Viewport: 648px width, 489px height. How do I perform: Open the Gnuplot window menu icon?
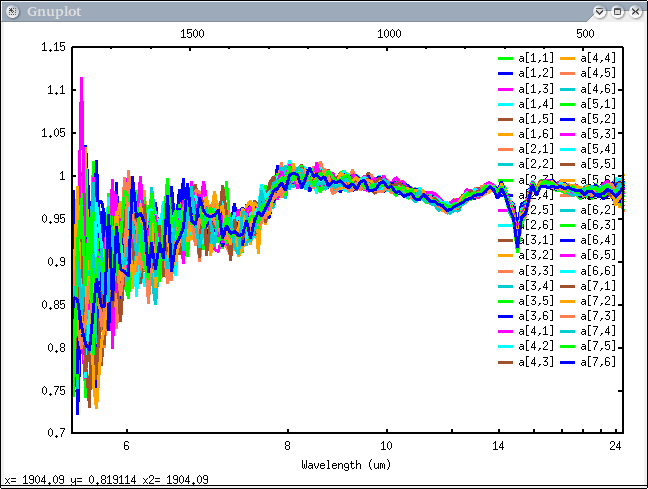12,12
